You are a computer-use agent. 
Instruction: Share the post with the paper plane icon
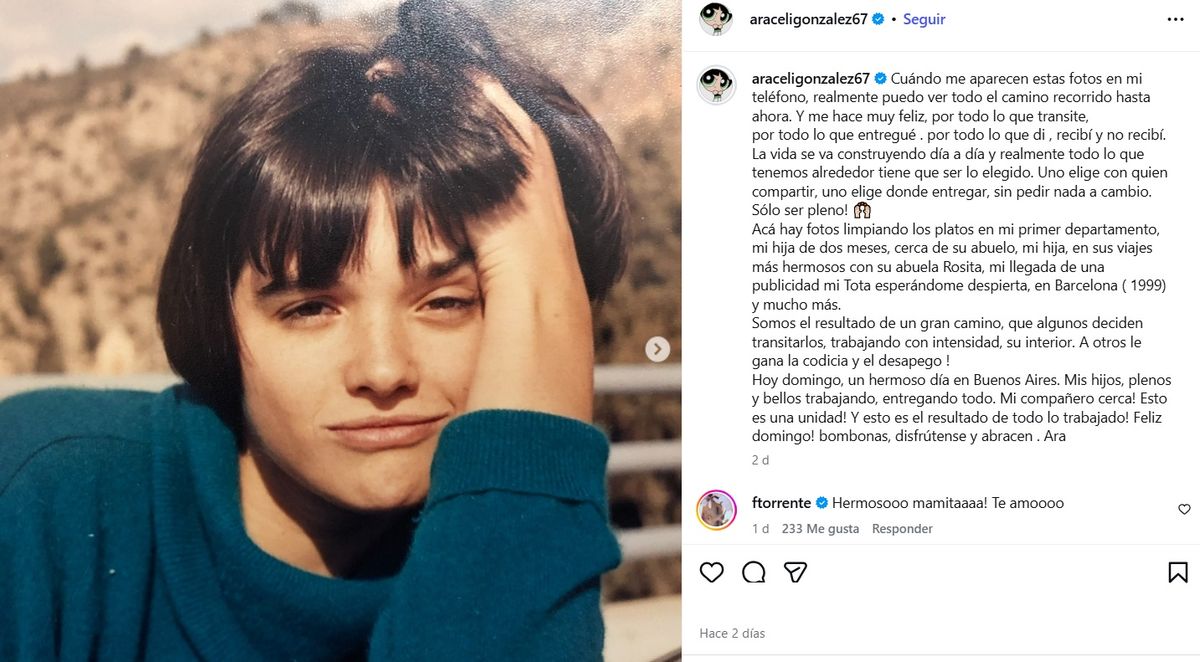795,572
